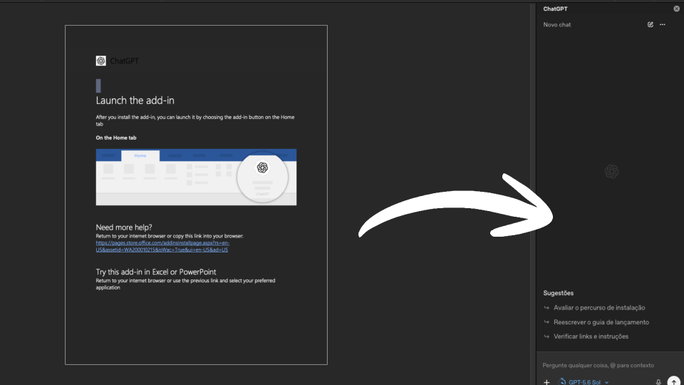Click the ChatGPT pane title
Screen dimensions: 684x385
point(555,9)
